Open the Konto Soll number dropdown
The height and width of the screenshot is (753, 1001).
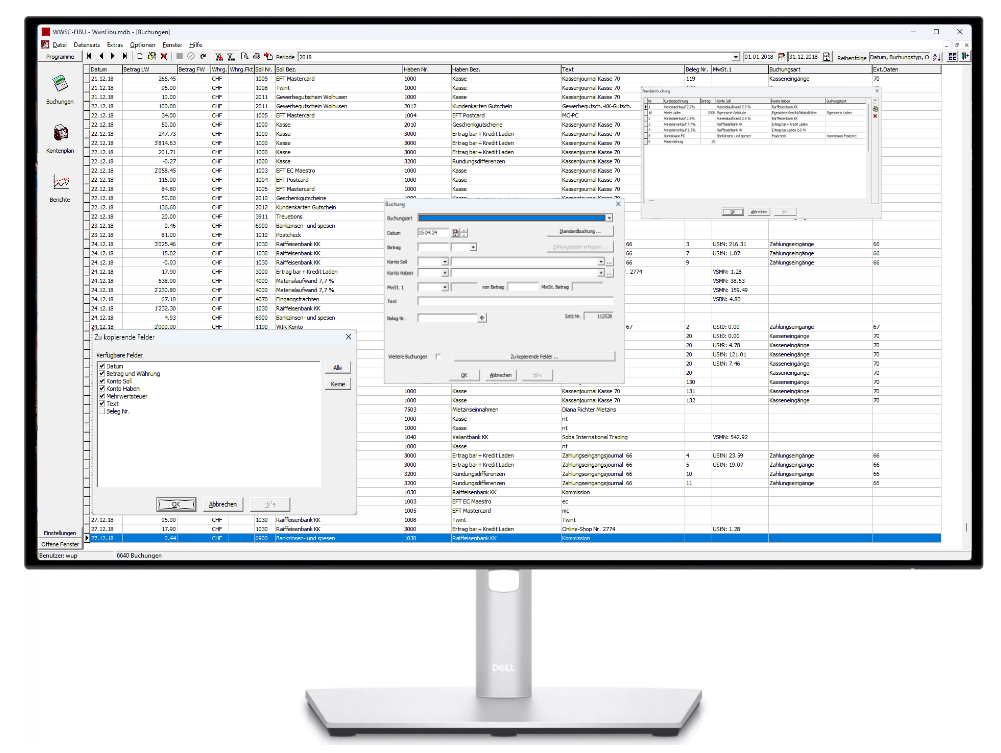pyautogui.click(x=444, y=260)
